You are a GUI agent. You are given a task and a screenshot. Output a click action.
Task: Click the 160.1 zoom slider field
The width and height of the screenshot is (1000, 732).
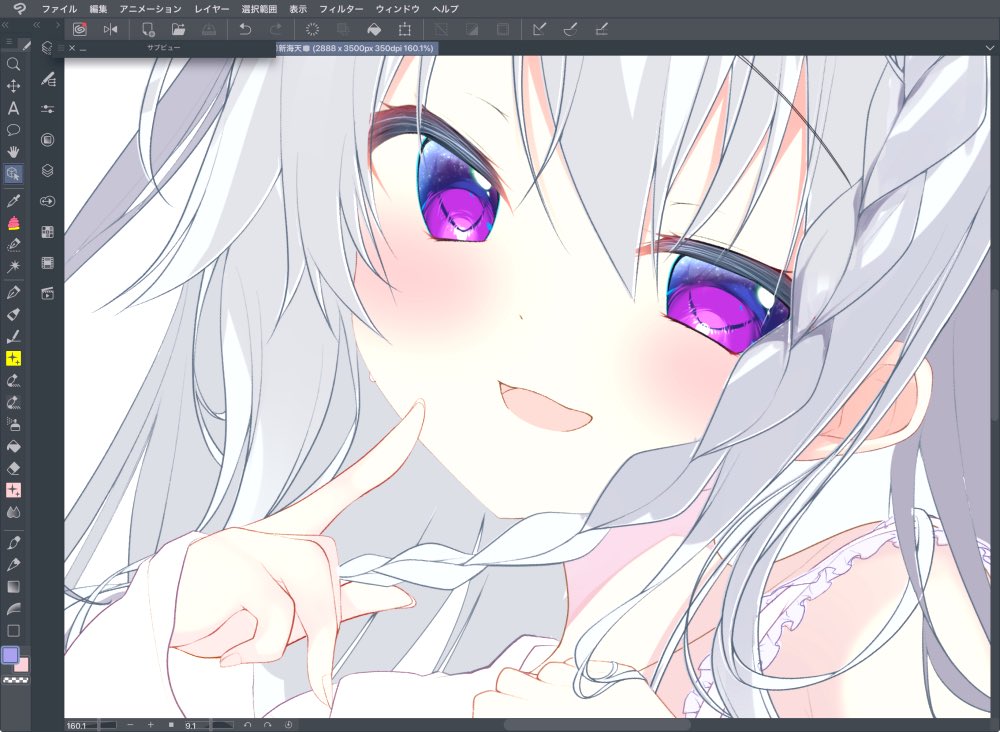91,725
